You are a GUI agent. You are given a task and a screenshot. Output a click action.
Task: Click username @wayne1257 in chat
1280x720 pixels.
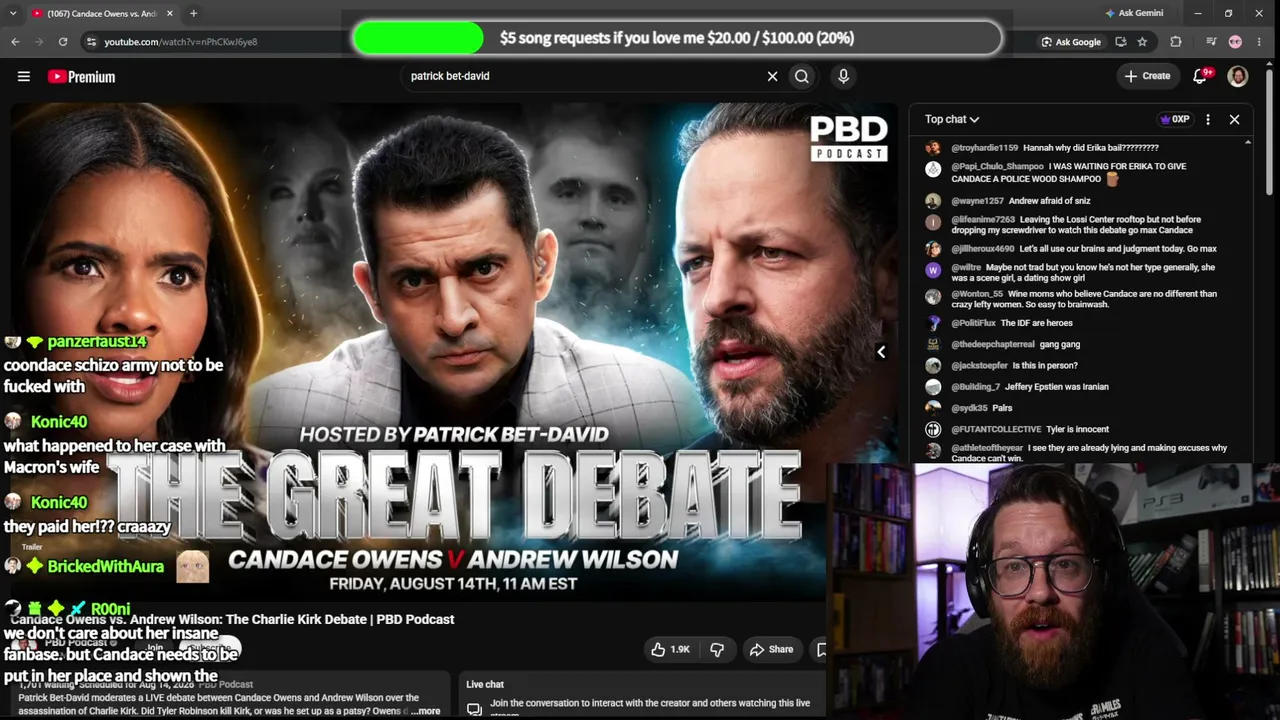point(976,201)
